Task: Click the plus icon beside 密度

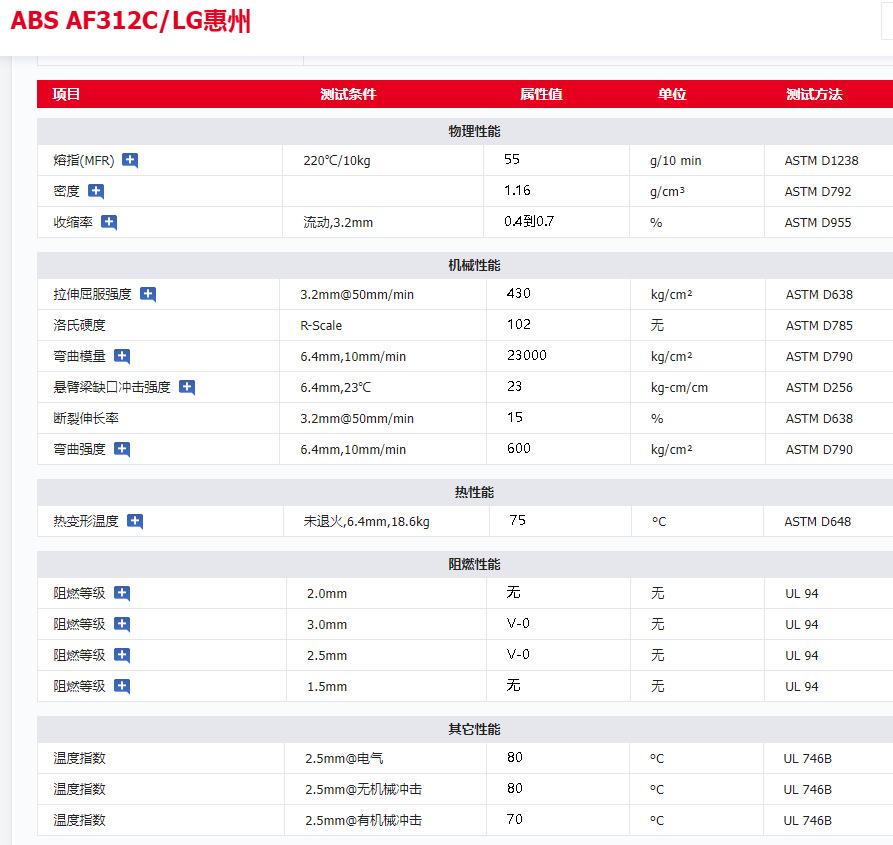Action: coord(96,191)
